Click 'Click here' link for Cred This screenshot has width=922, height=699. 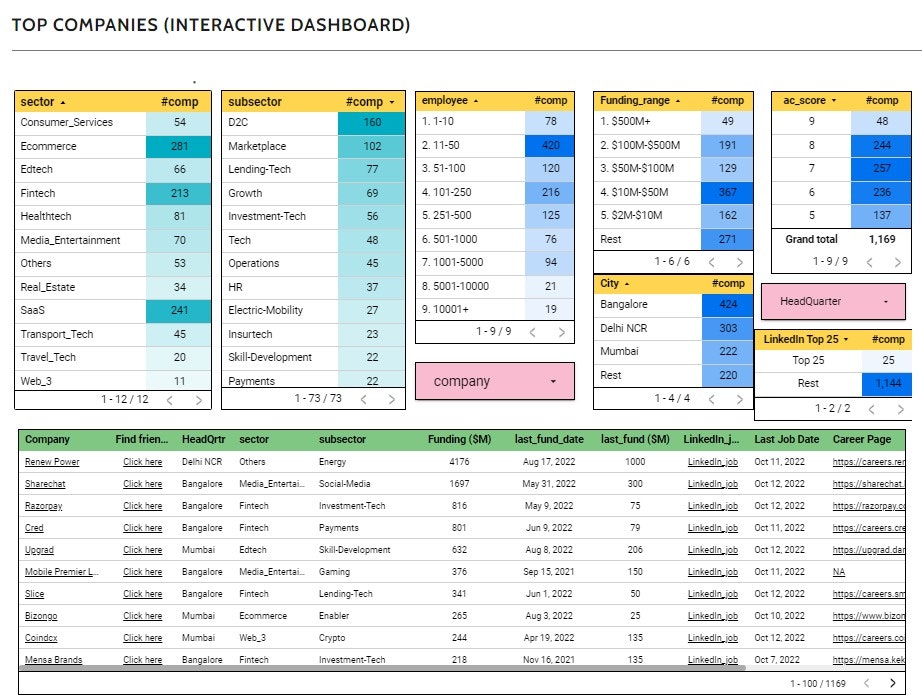tap(142, 528)
